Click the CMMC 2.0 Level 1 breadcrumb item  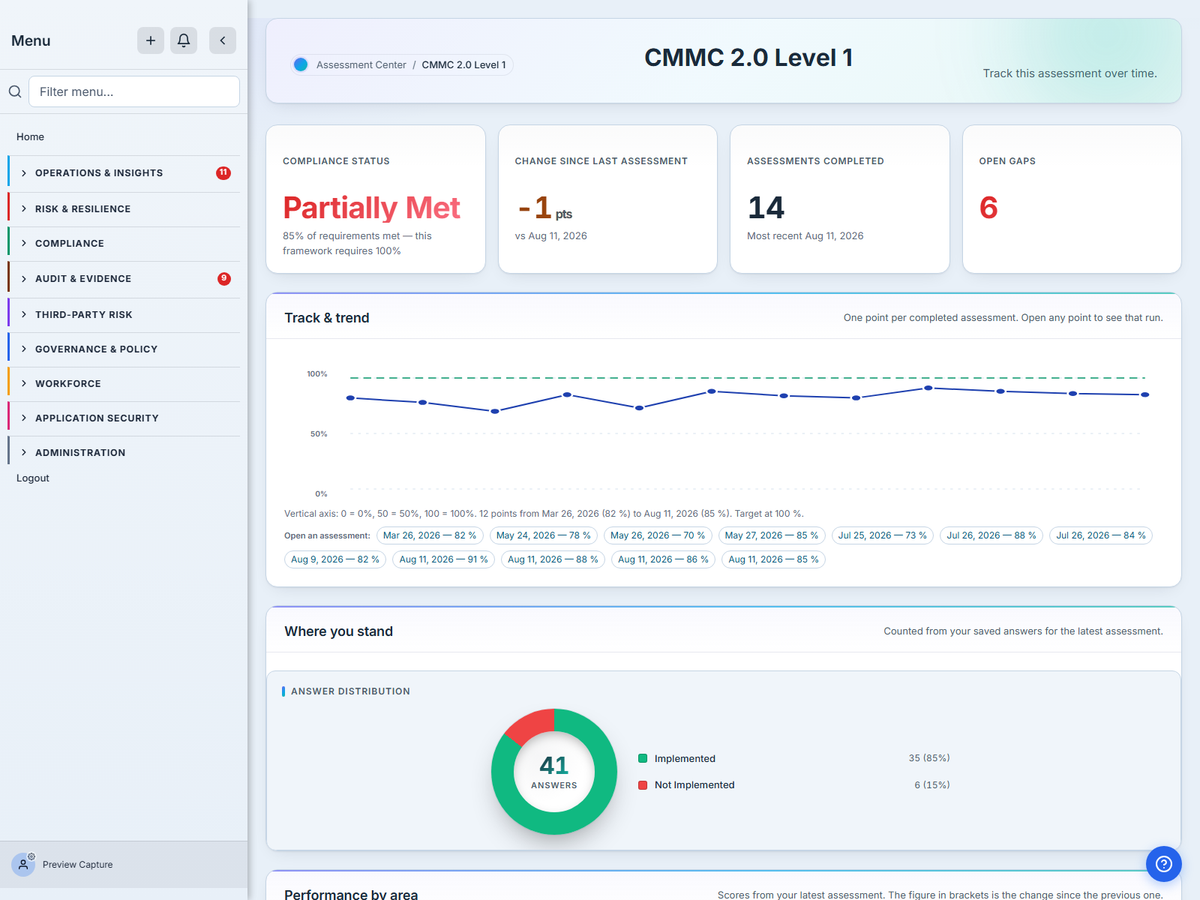tap(464, 65)
